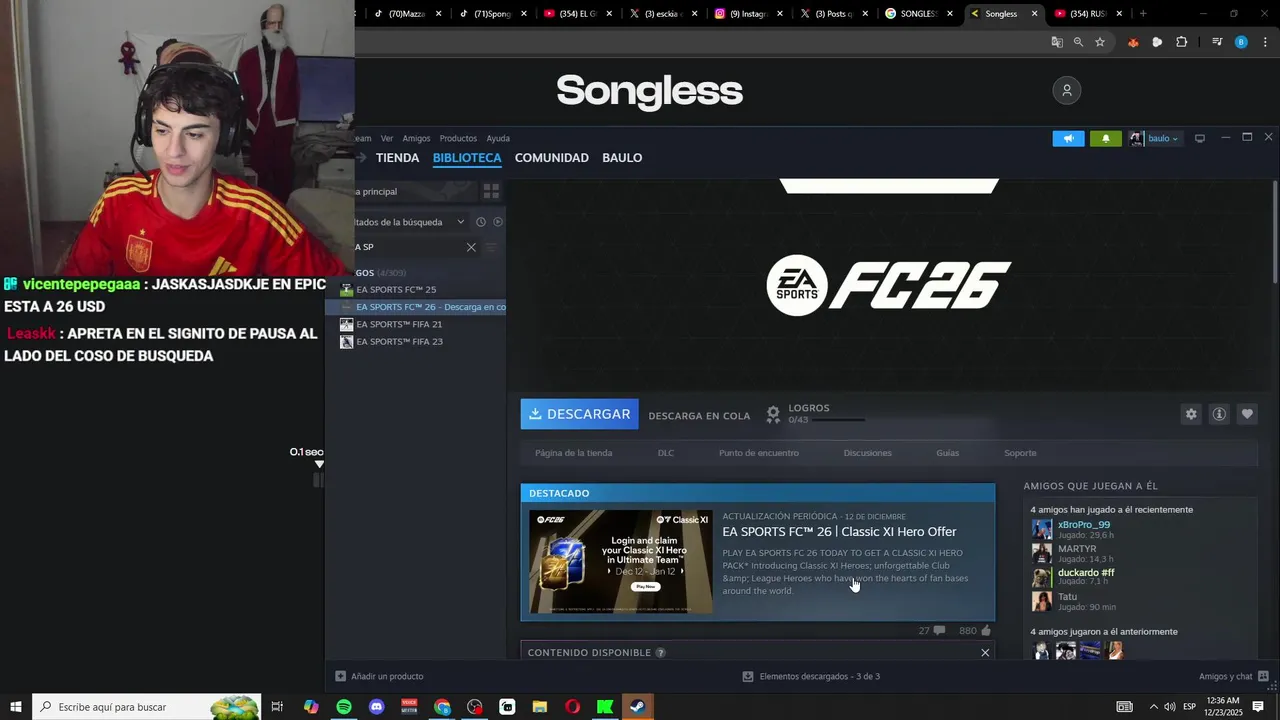This screenshot has width=1280, height=720.
Task: Click the recent activity clock icon
Action: click(x=481, y=222)
